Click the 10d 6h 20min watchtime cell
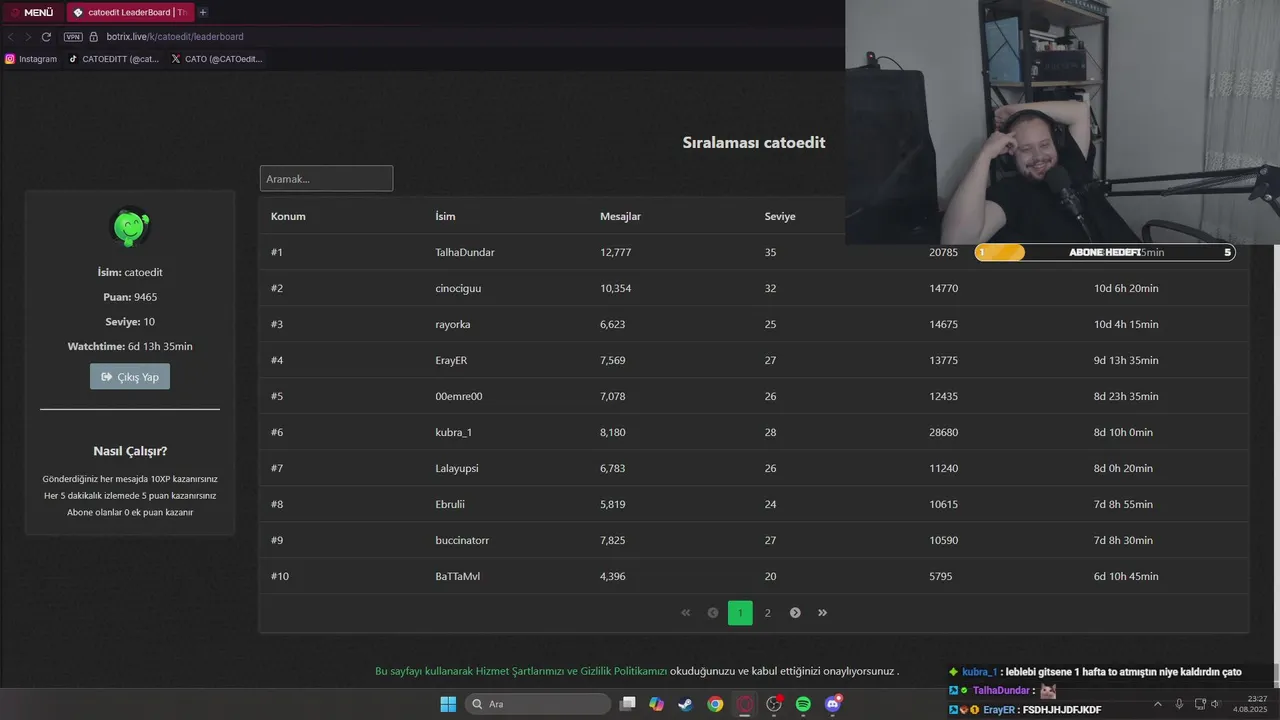Image resolution: width=1280 pixels, height=720 pixels. [1126, 288]
